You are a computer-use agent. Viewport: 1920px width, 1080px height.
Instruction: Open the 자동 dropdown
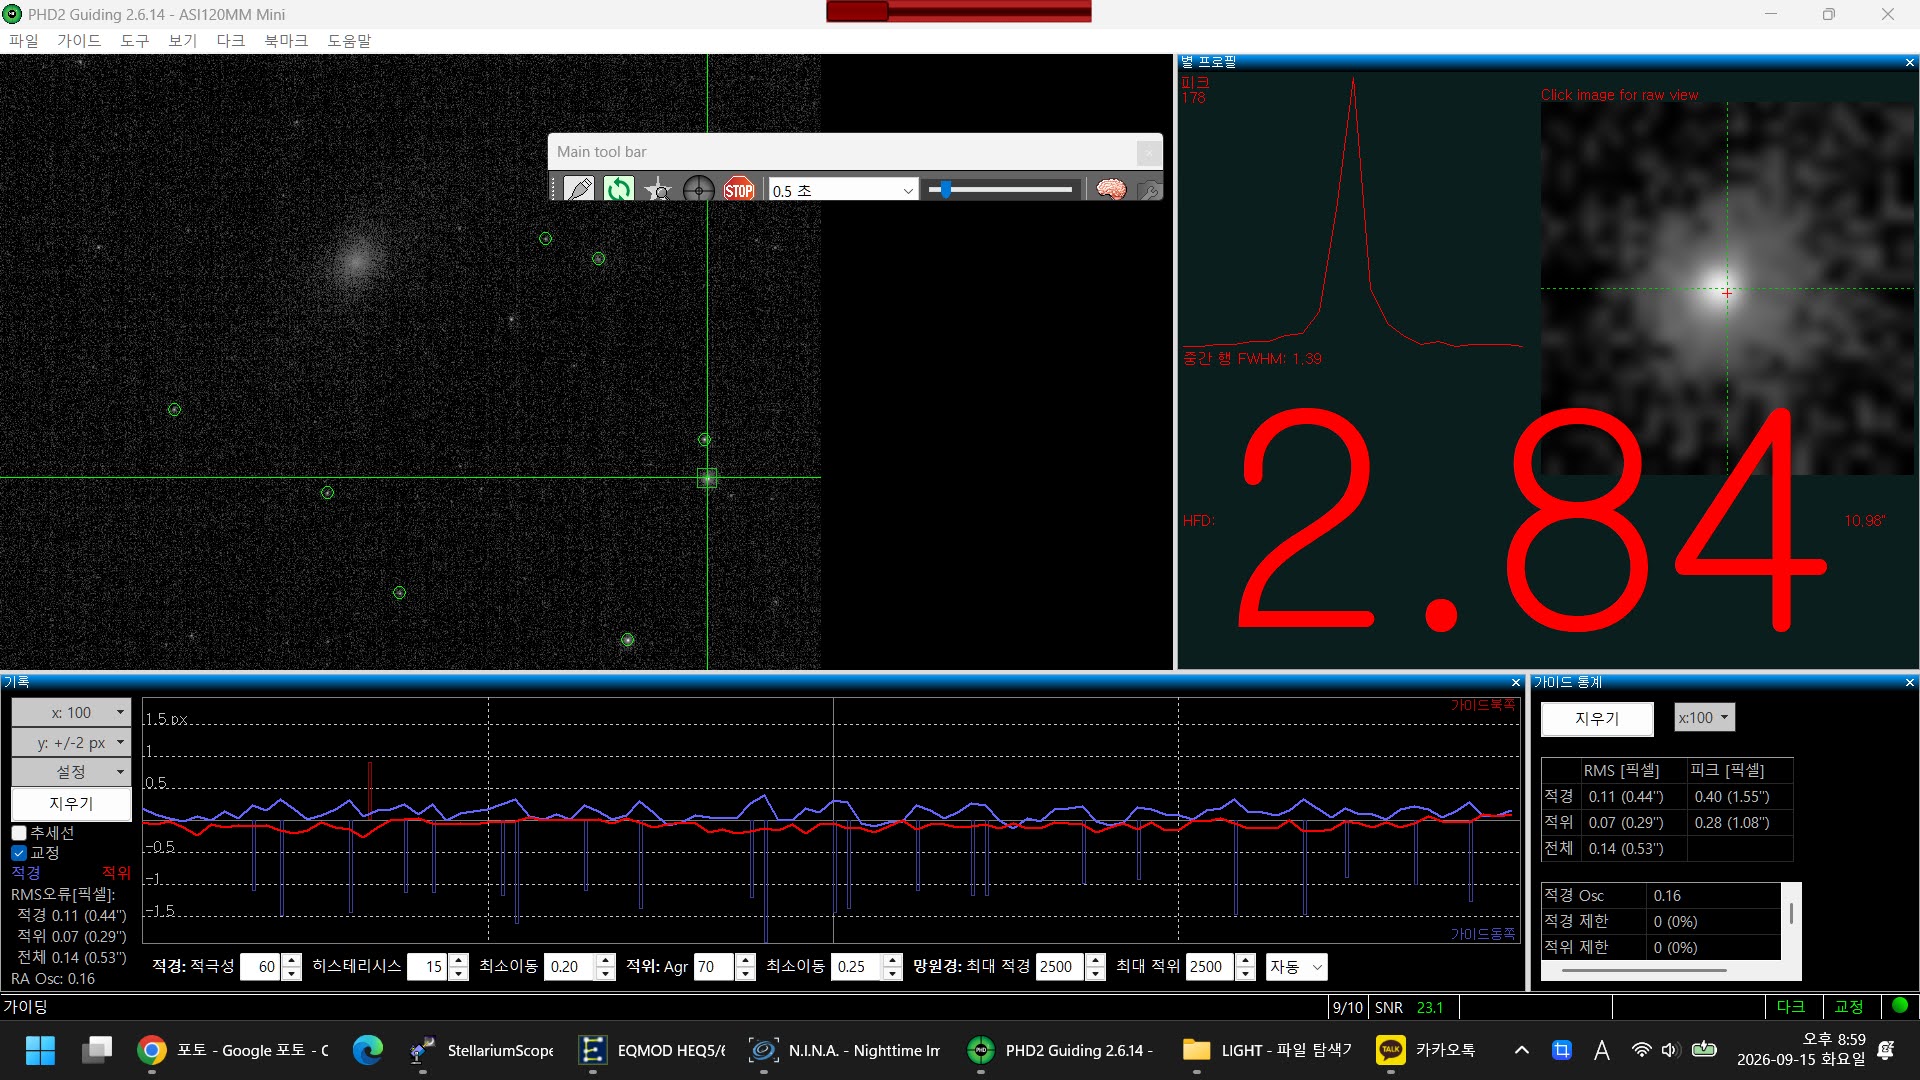(x=1296, y=967)
